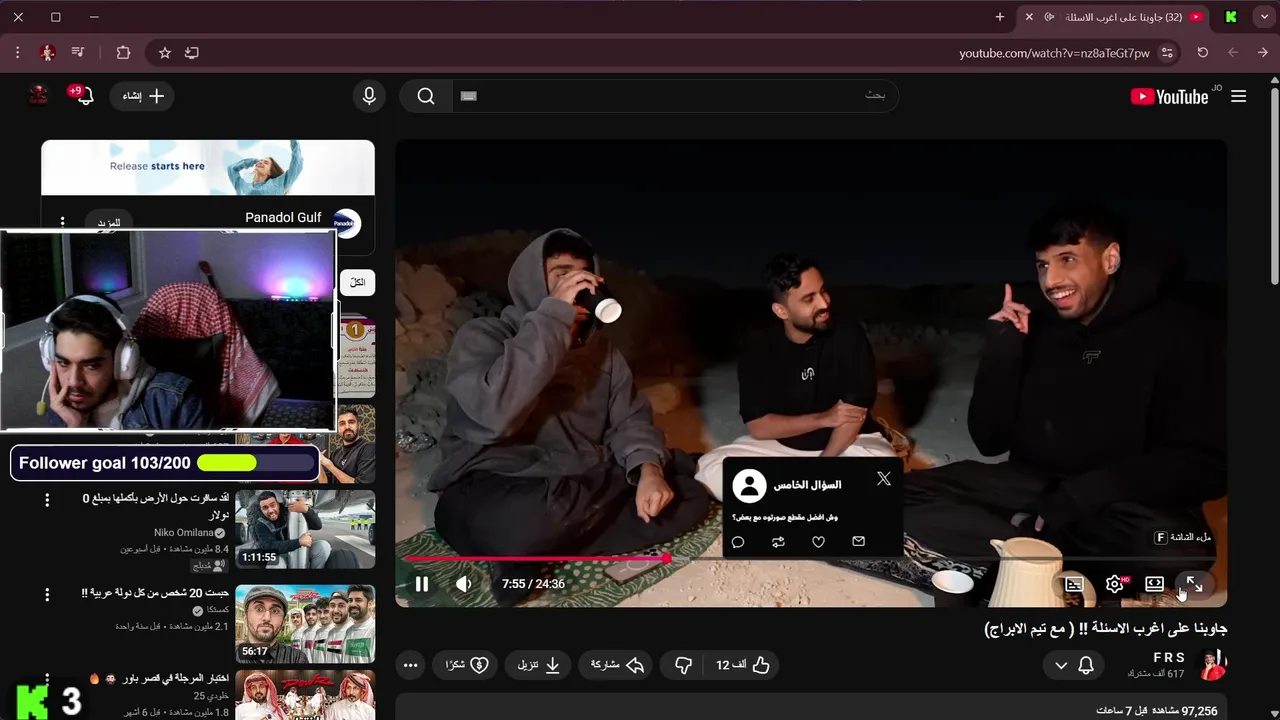Image resolution: width=1280 pixels, height=720 pixels.
Task: Select the الكل filter chip
Action: click(x=357, y=283)
